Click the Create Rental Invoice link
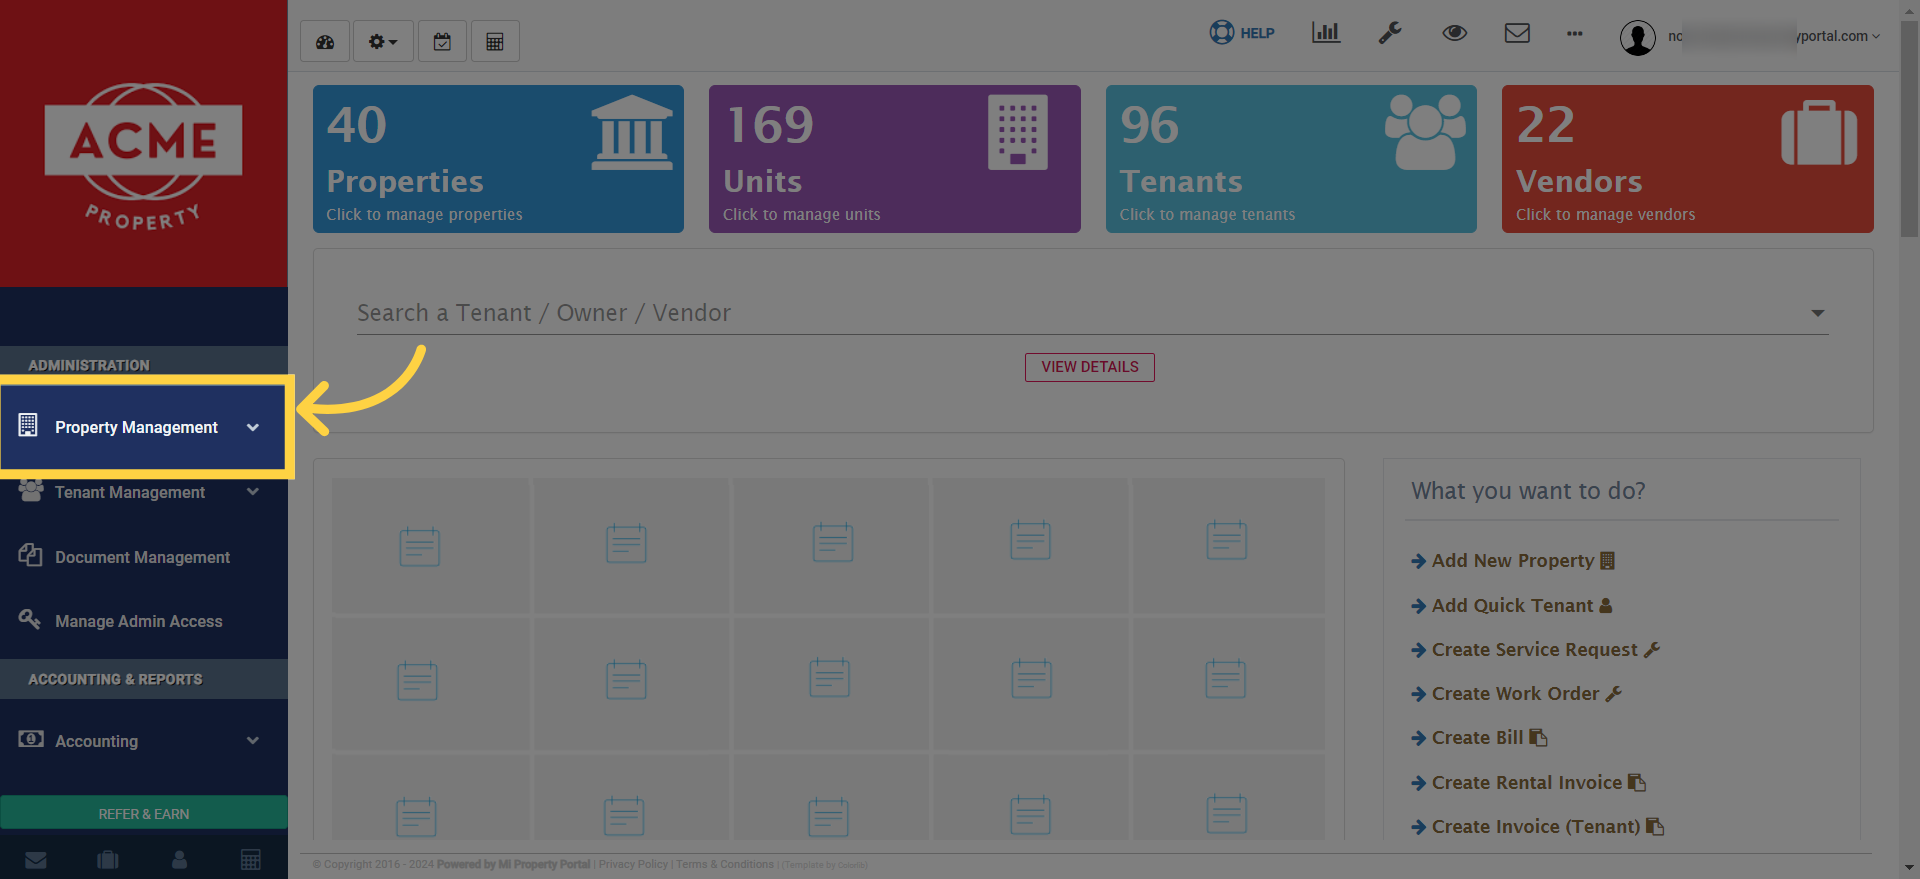Viewport: 1920px width, 879px height. click(x=1528, y=783)
